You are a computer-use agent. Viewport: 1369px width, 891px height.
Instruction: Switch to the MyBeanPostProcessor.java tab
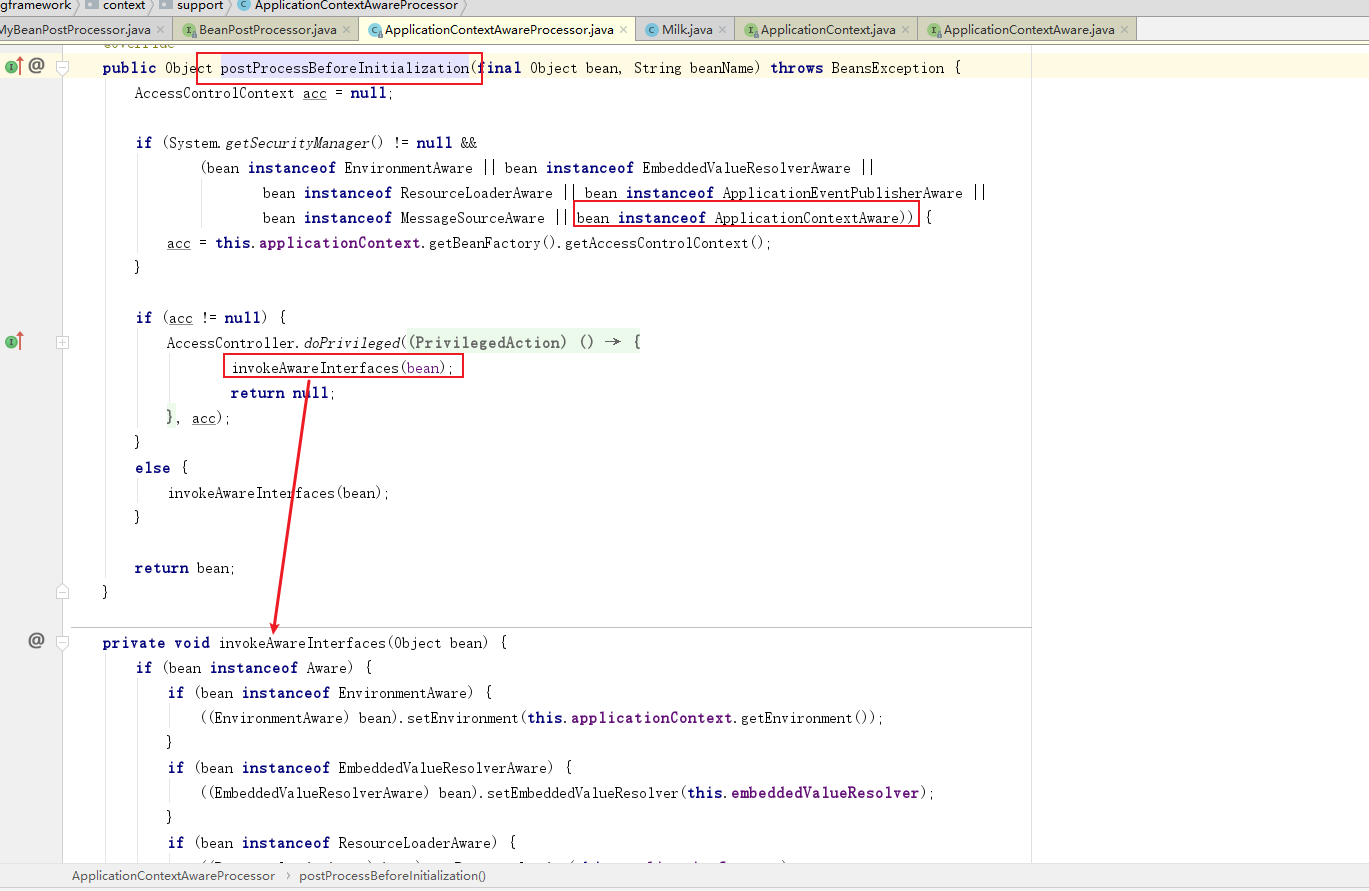(x=75, y=30)
